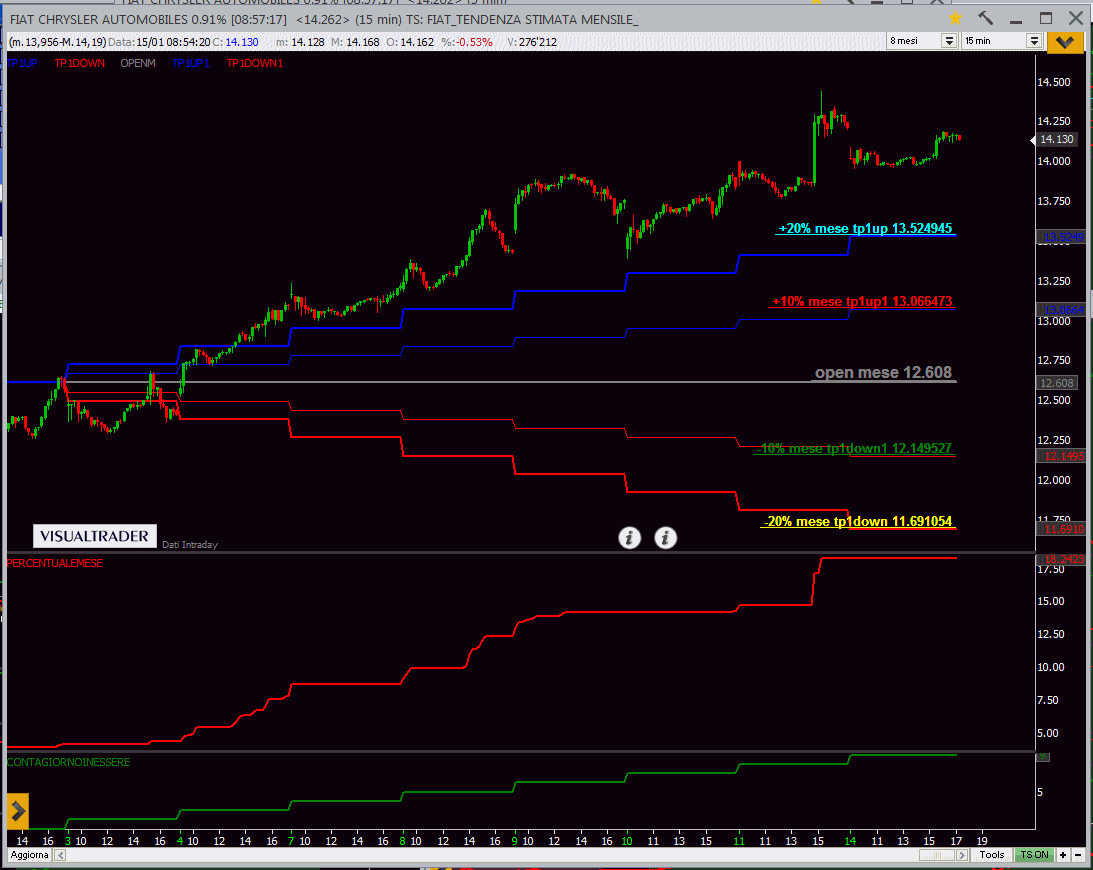Image resolution: width=1093 pixels, height=870 pixels.
Task: Click the CONTAGIORNOINESSERE panel label
Action: tap(68, 763)
